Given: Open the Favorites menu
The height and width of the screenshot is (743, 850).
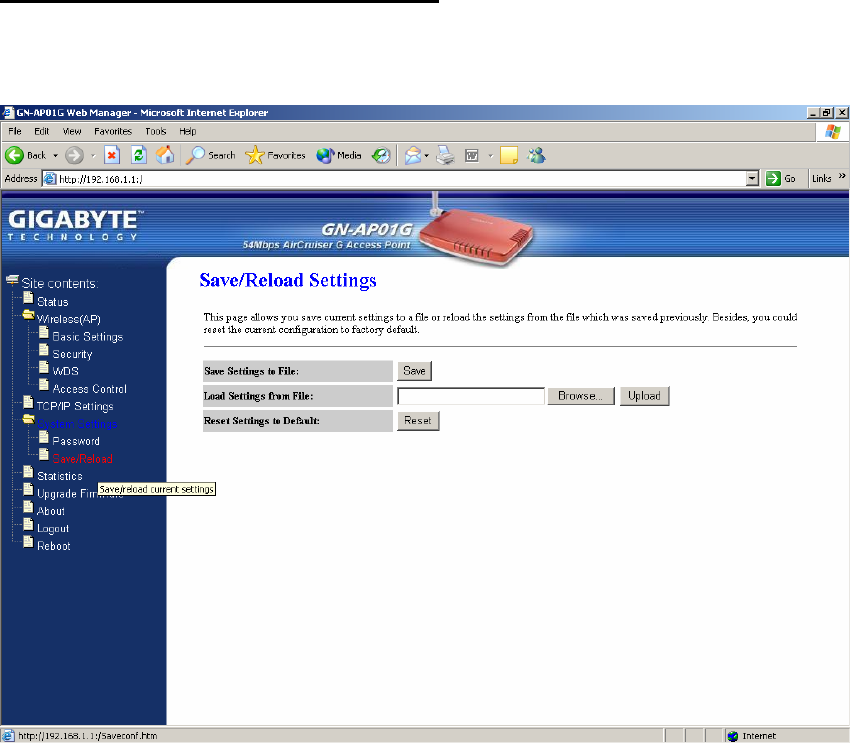Looking at the screenshot, I should tap(113, 131).
